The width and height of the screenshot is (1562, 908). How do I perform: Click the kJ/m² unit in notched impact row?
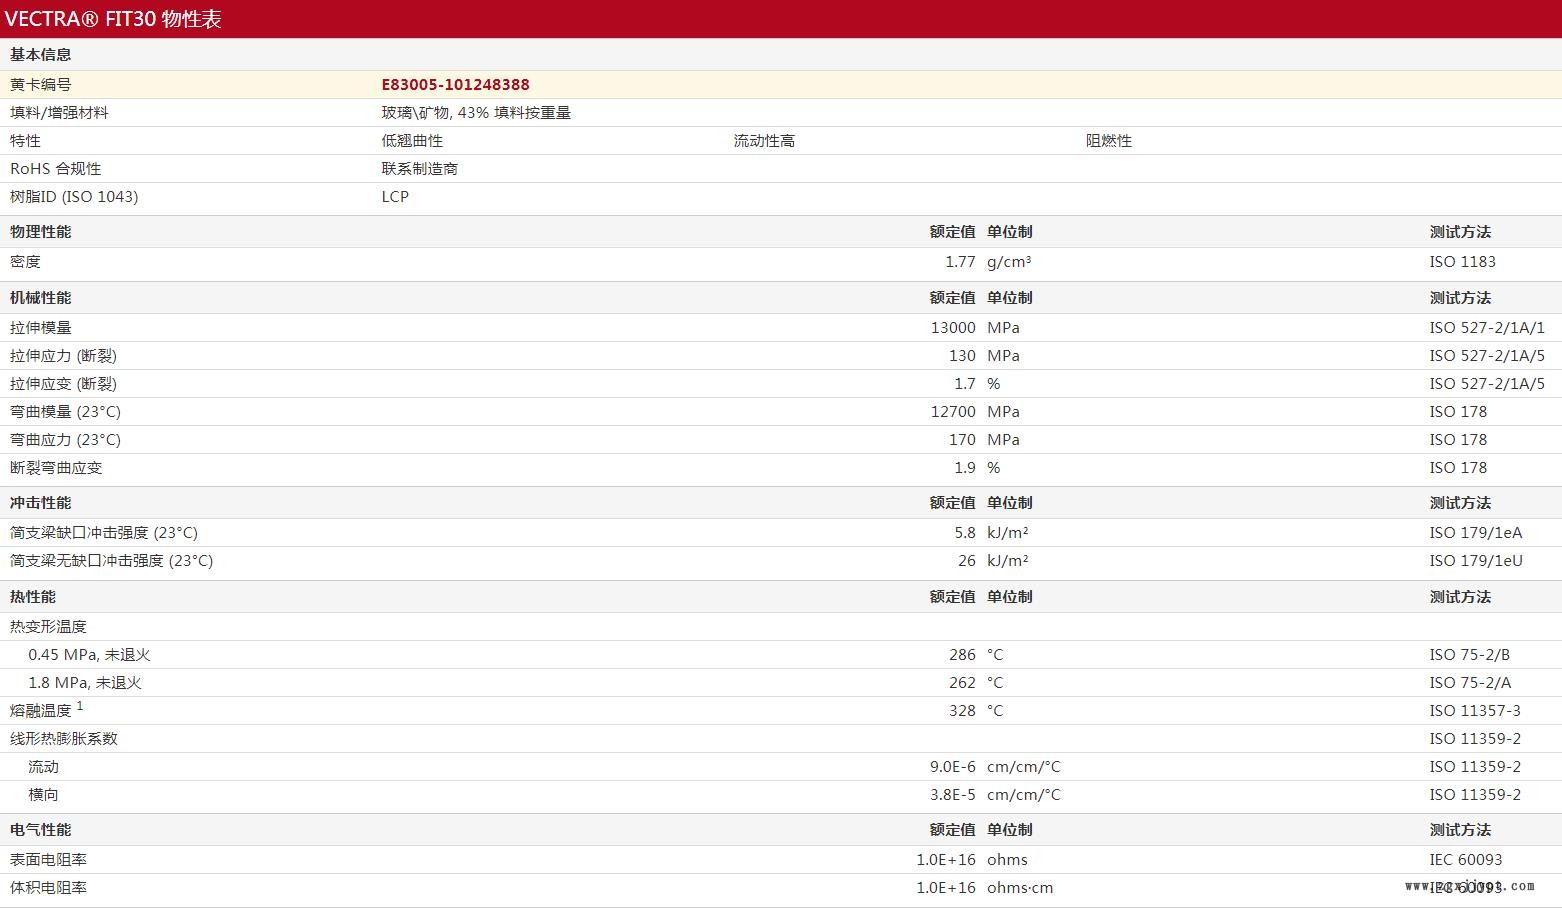pyautogui.click(x=1008, y=533)
